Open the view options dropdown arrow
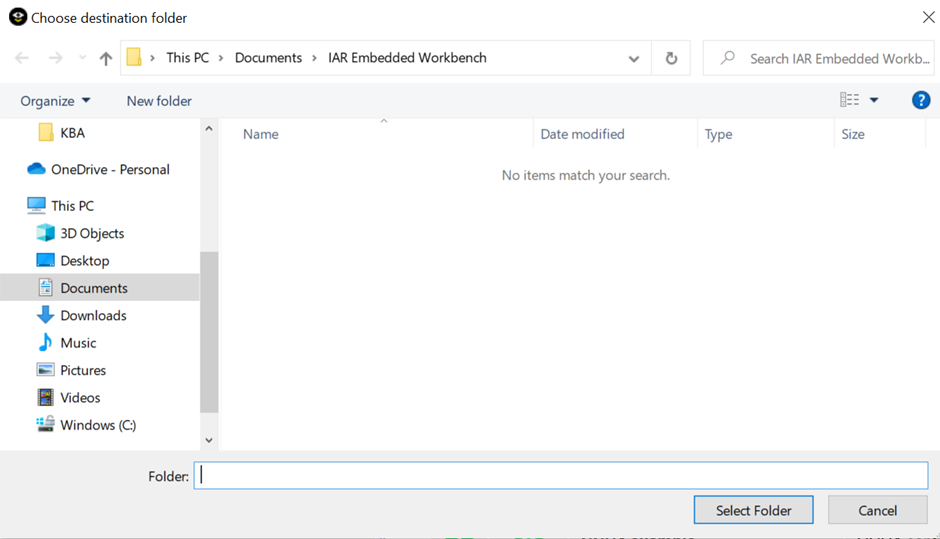Screen dimensions: 940x539 point(874,100)
